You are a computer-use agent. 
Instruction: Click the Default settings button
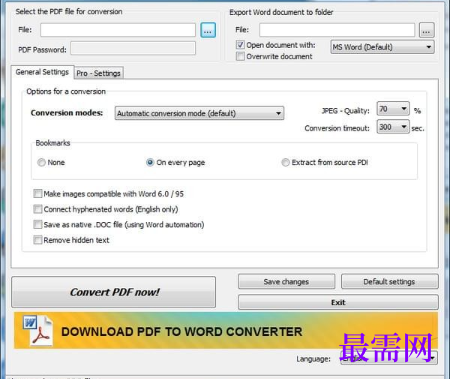[x=389, y=282]
